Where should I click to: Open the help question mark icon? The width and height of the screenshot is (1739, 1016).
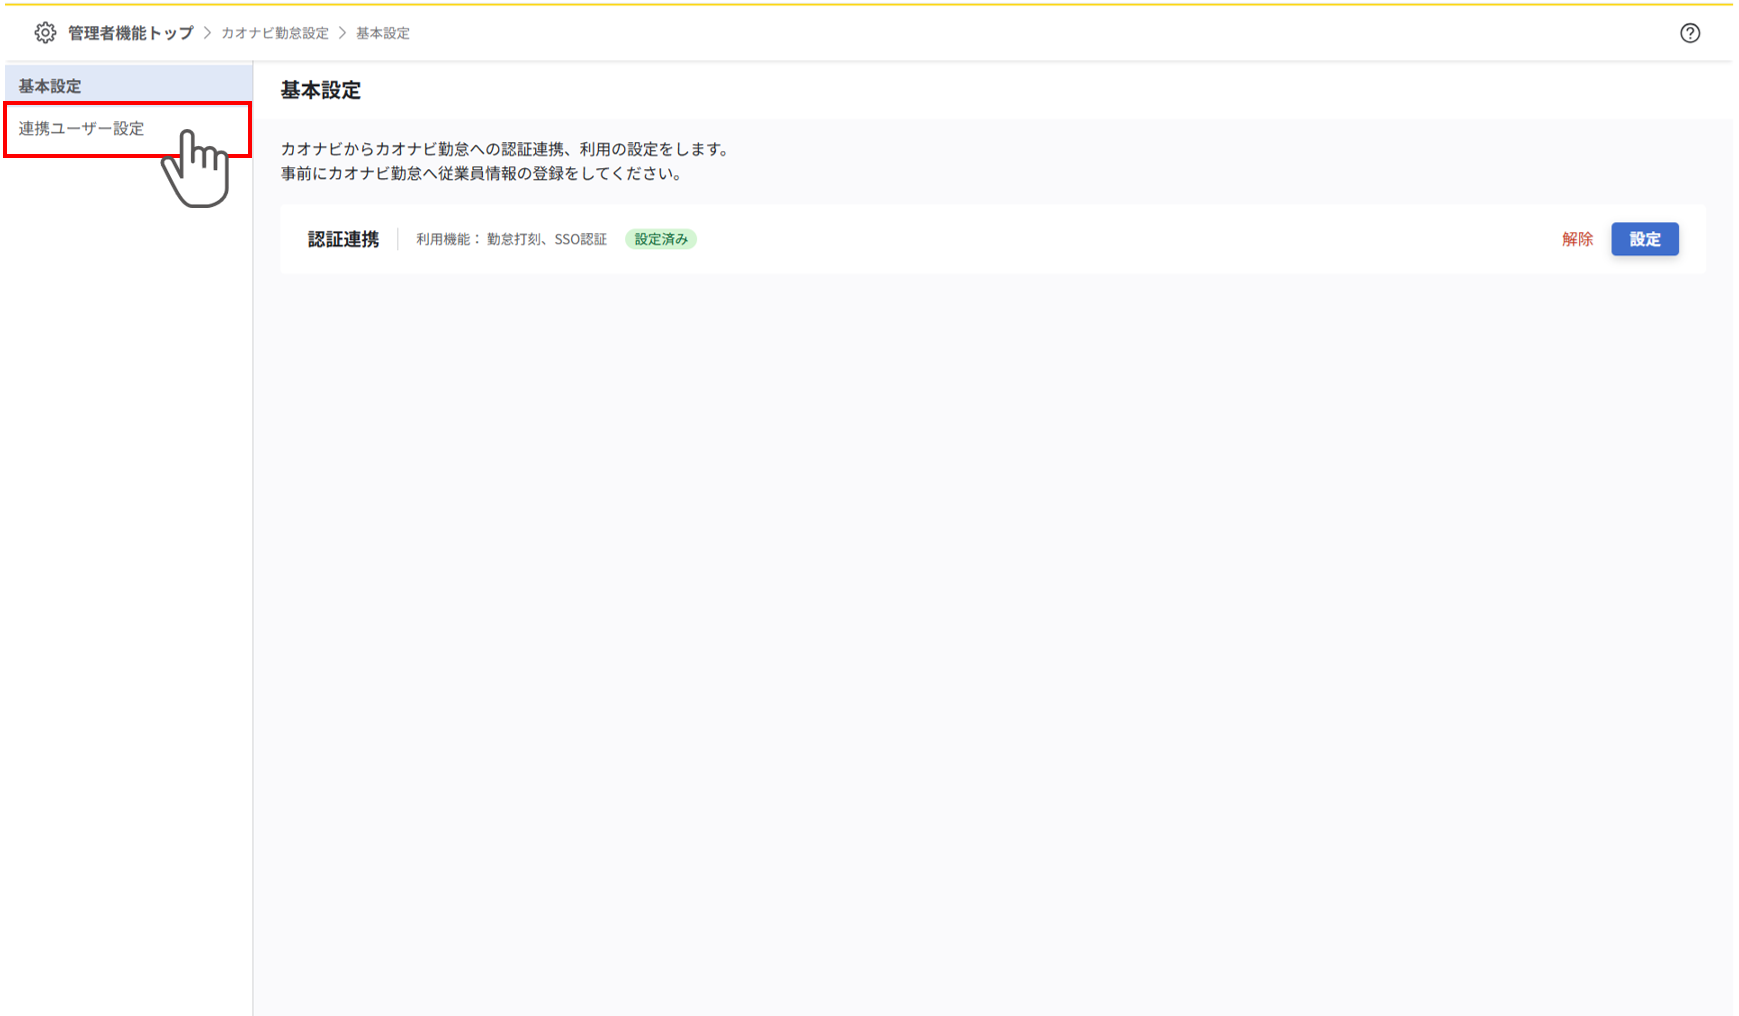pos(1690,32)
